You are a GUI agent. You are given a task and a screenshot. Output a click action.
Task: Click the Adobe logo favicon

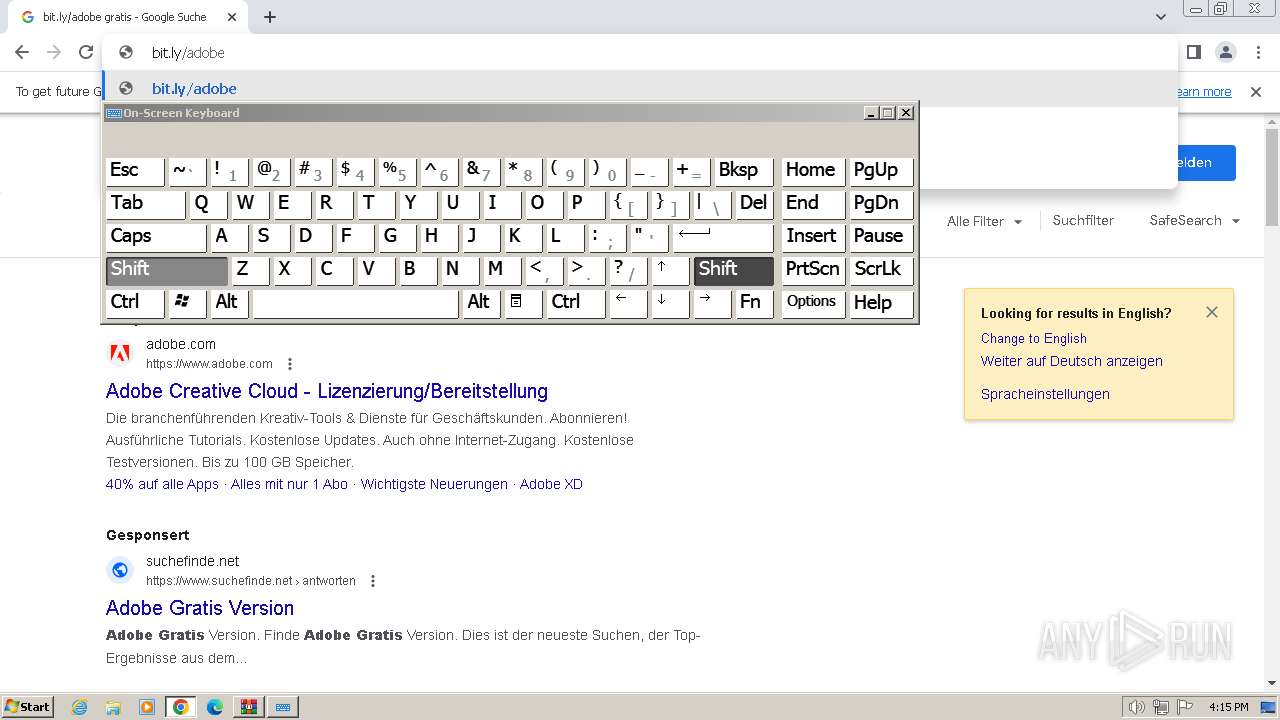tap(120, 353)
